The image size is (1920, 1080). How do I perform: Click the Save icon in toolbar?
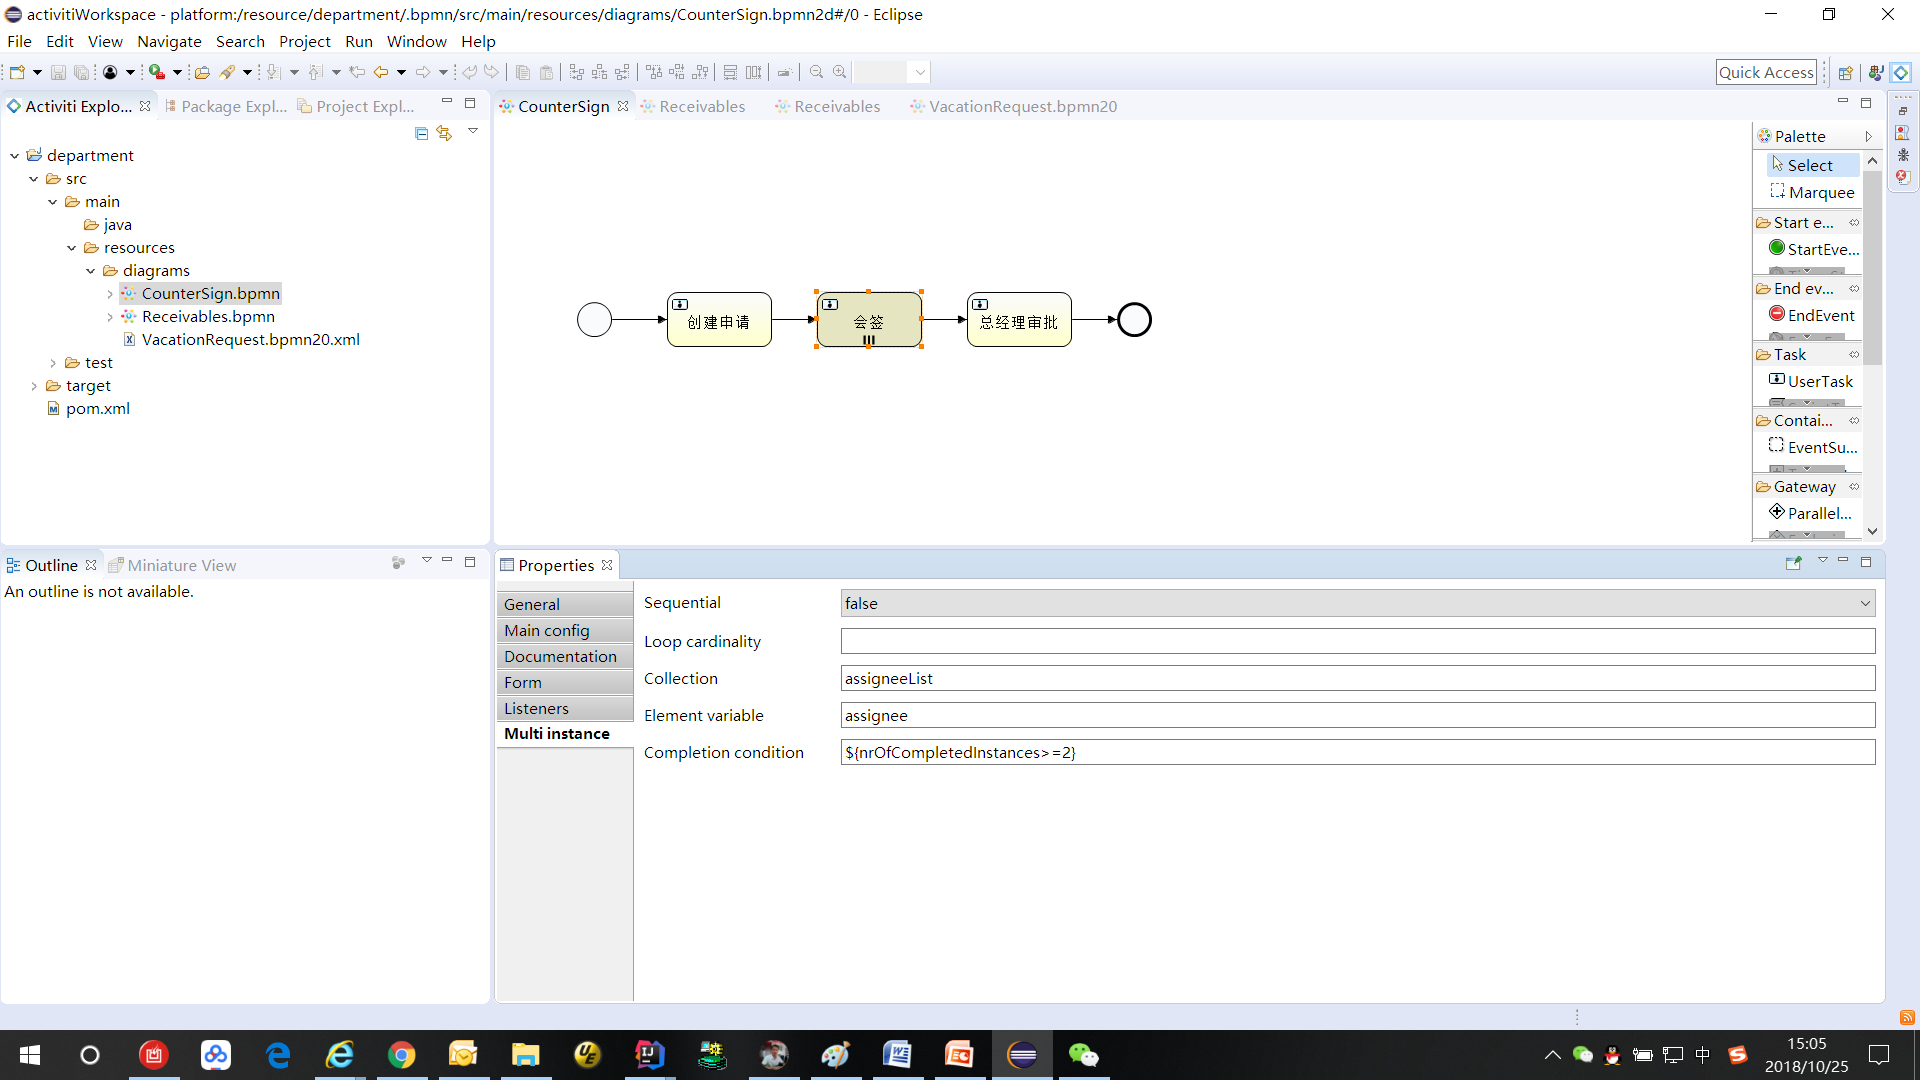[x=58, y=72]
